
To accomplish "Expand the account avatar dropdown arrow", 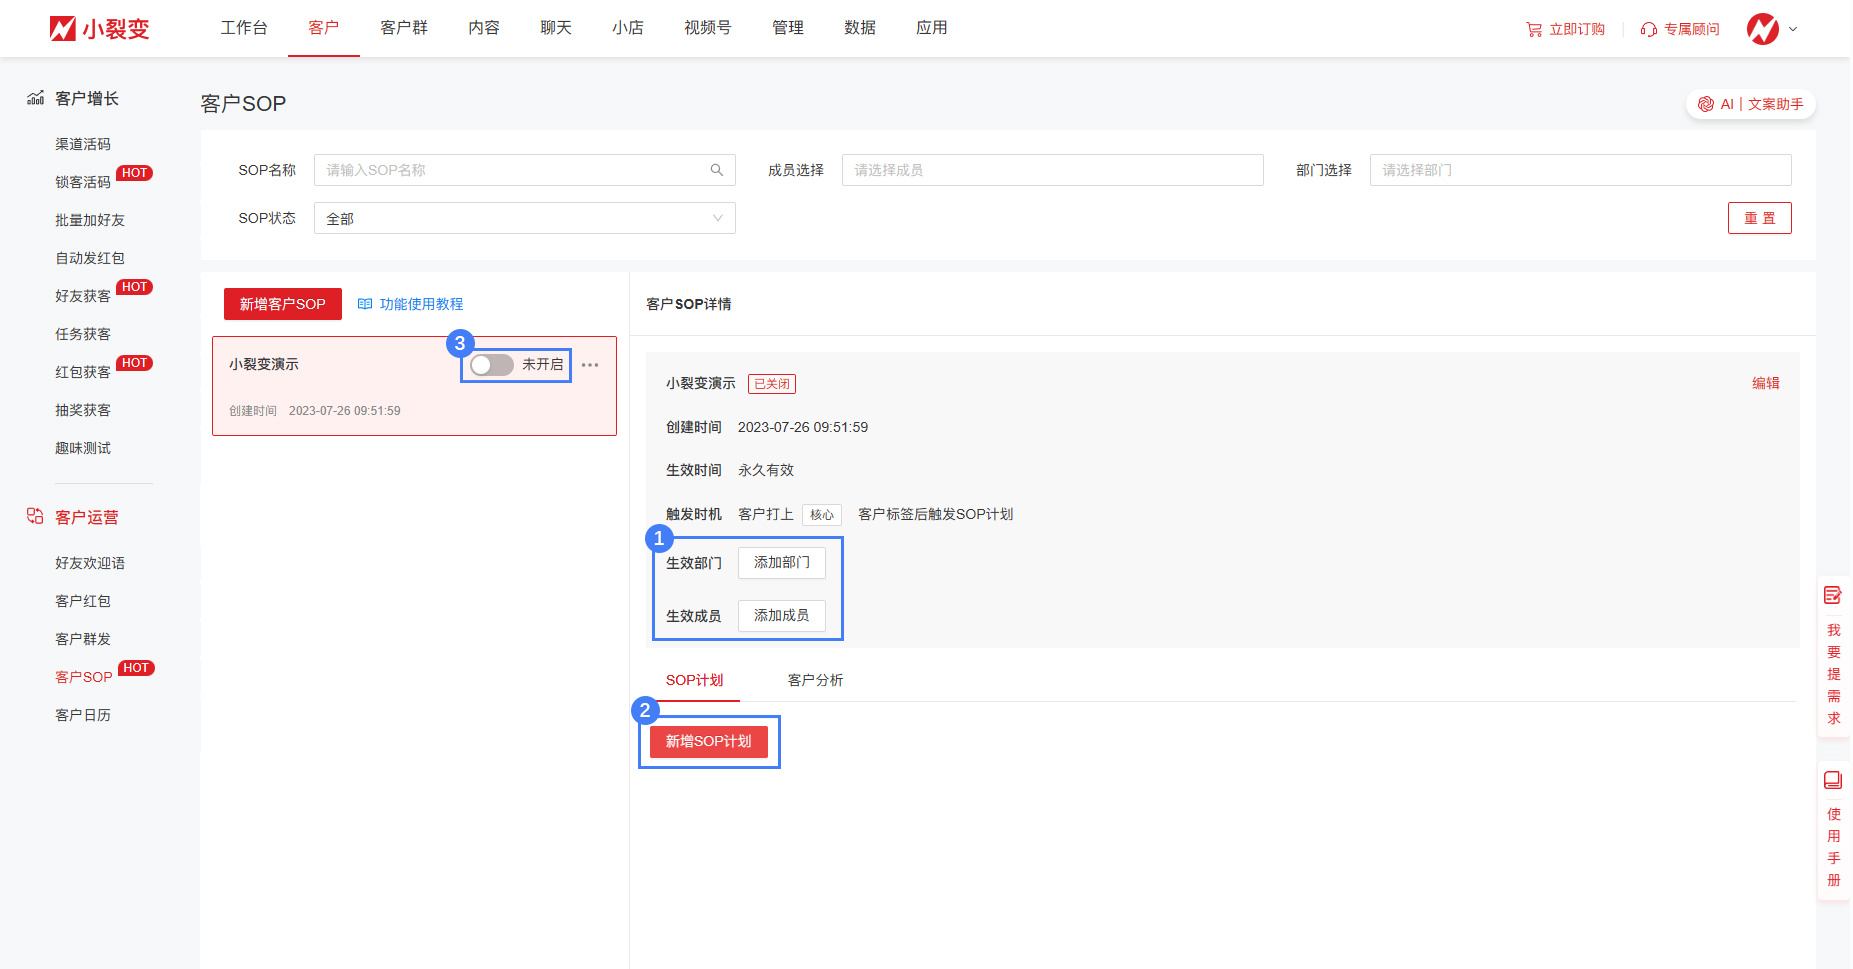I will click(1793, 29).
